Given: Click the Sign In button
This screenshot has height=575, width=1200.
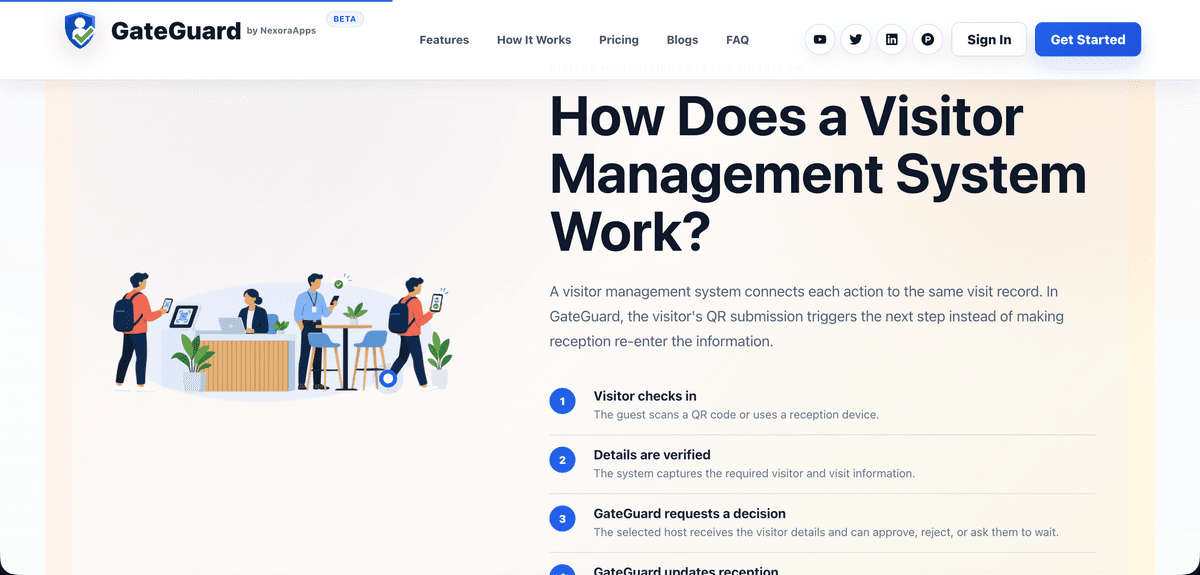Looking at the screenshot, I should (x=989, y=40).
